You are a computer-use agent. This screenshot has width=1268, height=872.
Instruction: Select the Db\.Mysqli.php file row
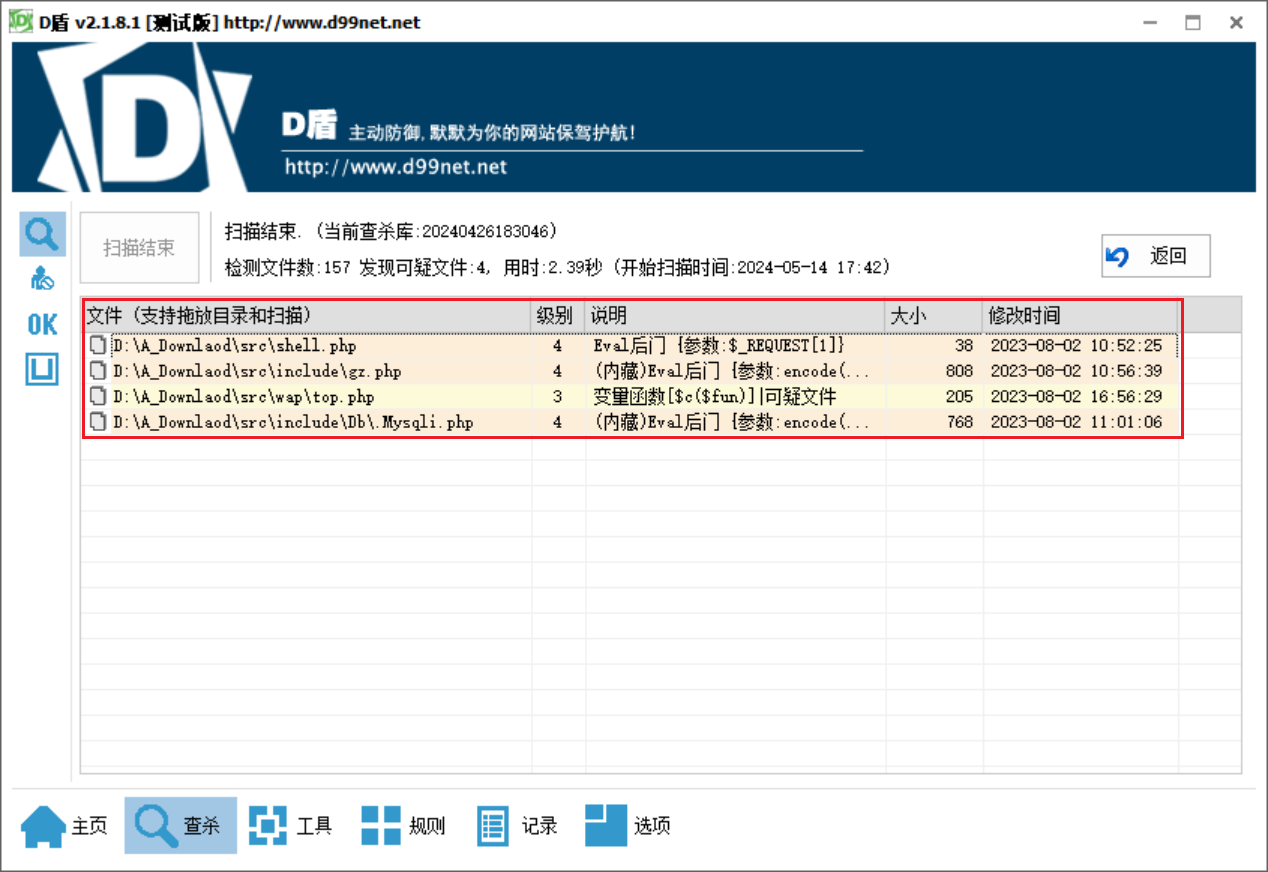pyautogui.click(x=630, y=422)
